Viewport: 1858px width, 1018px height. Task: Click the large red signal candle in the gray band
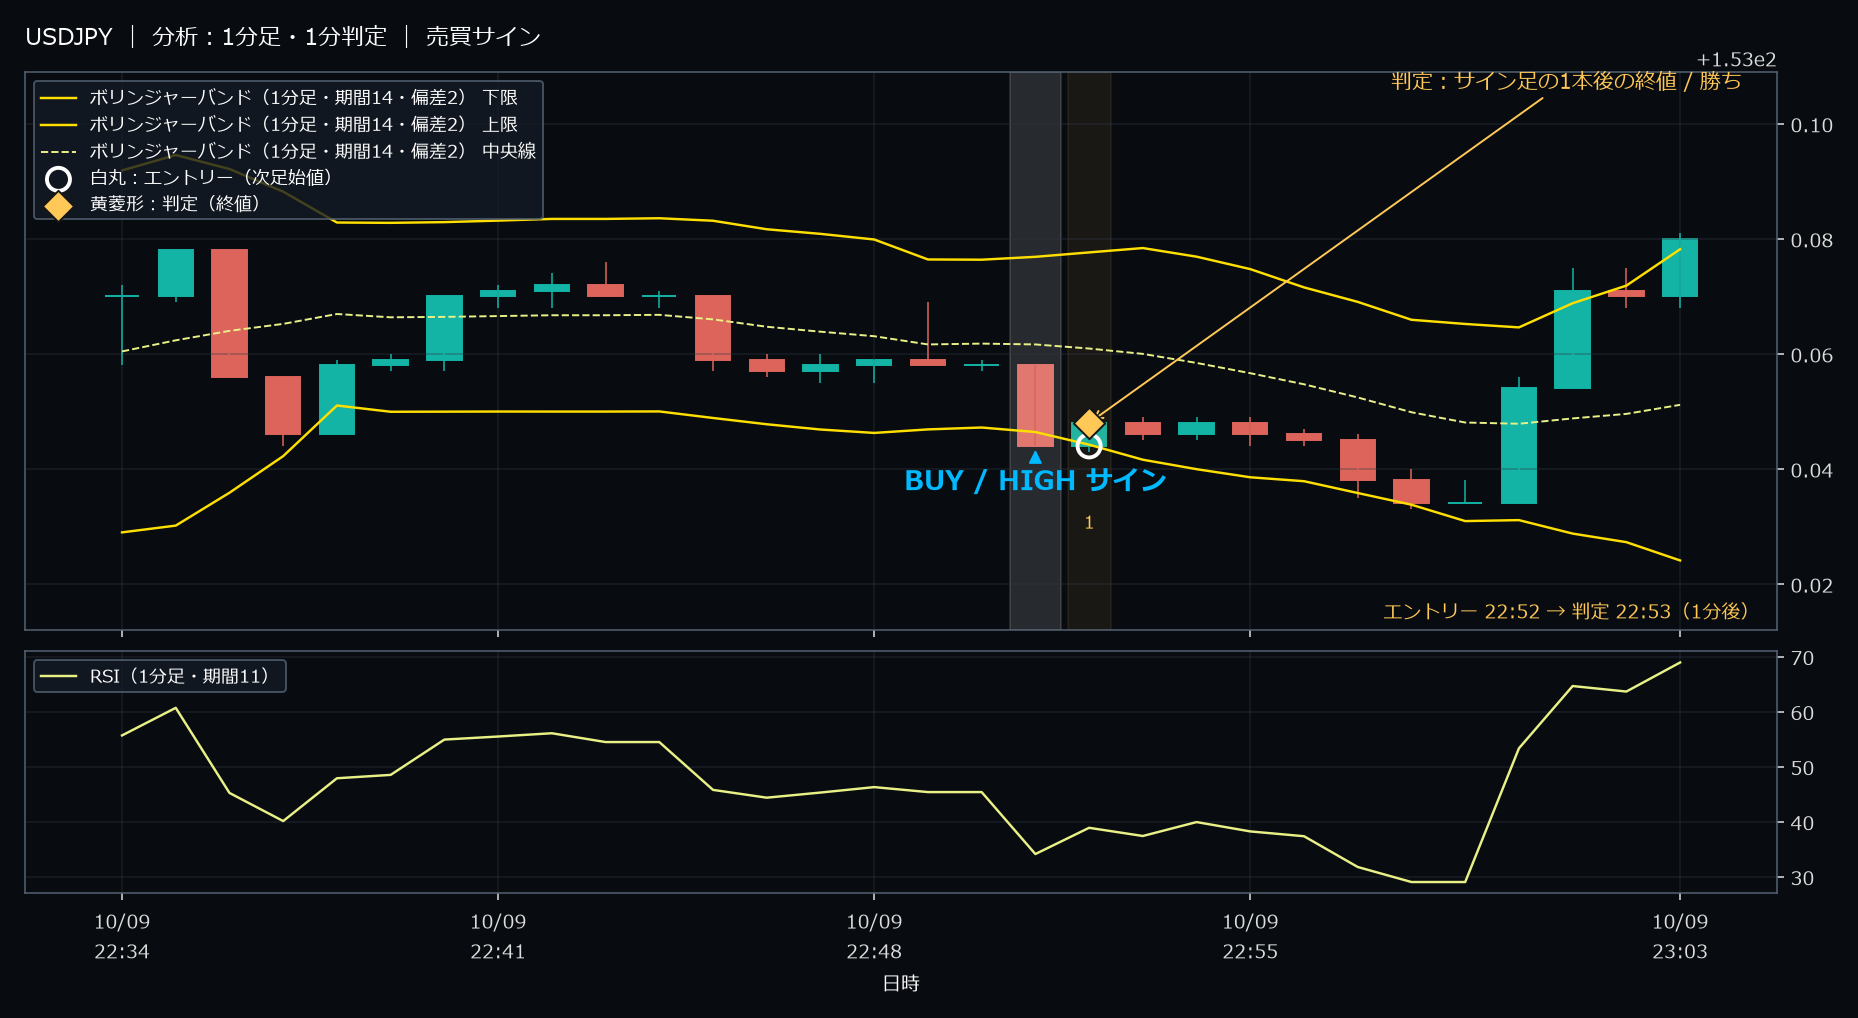(x=1035, y=405)
